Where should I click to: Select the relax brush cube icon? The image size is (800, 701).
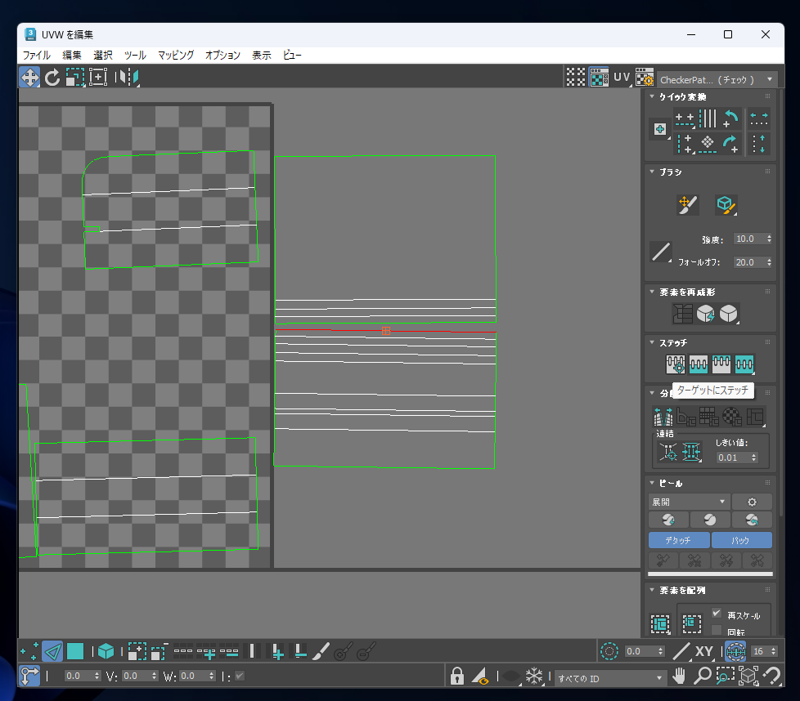click(726, 205)
